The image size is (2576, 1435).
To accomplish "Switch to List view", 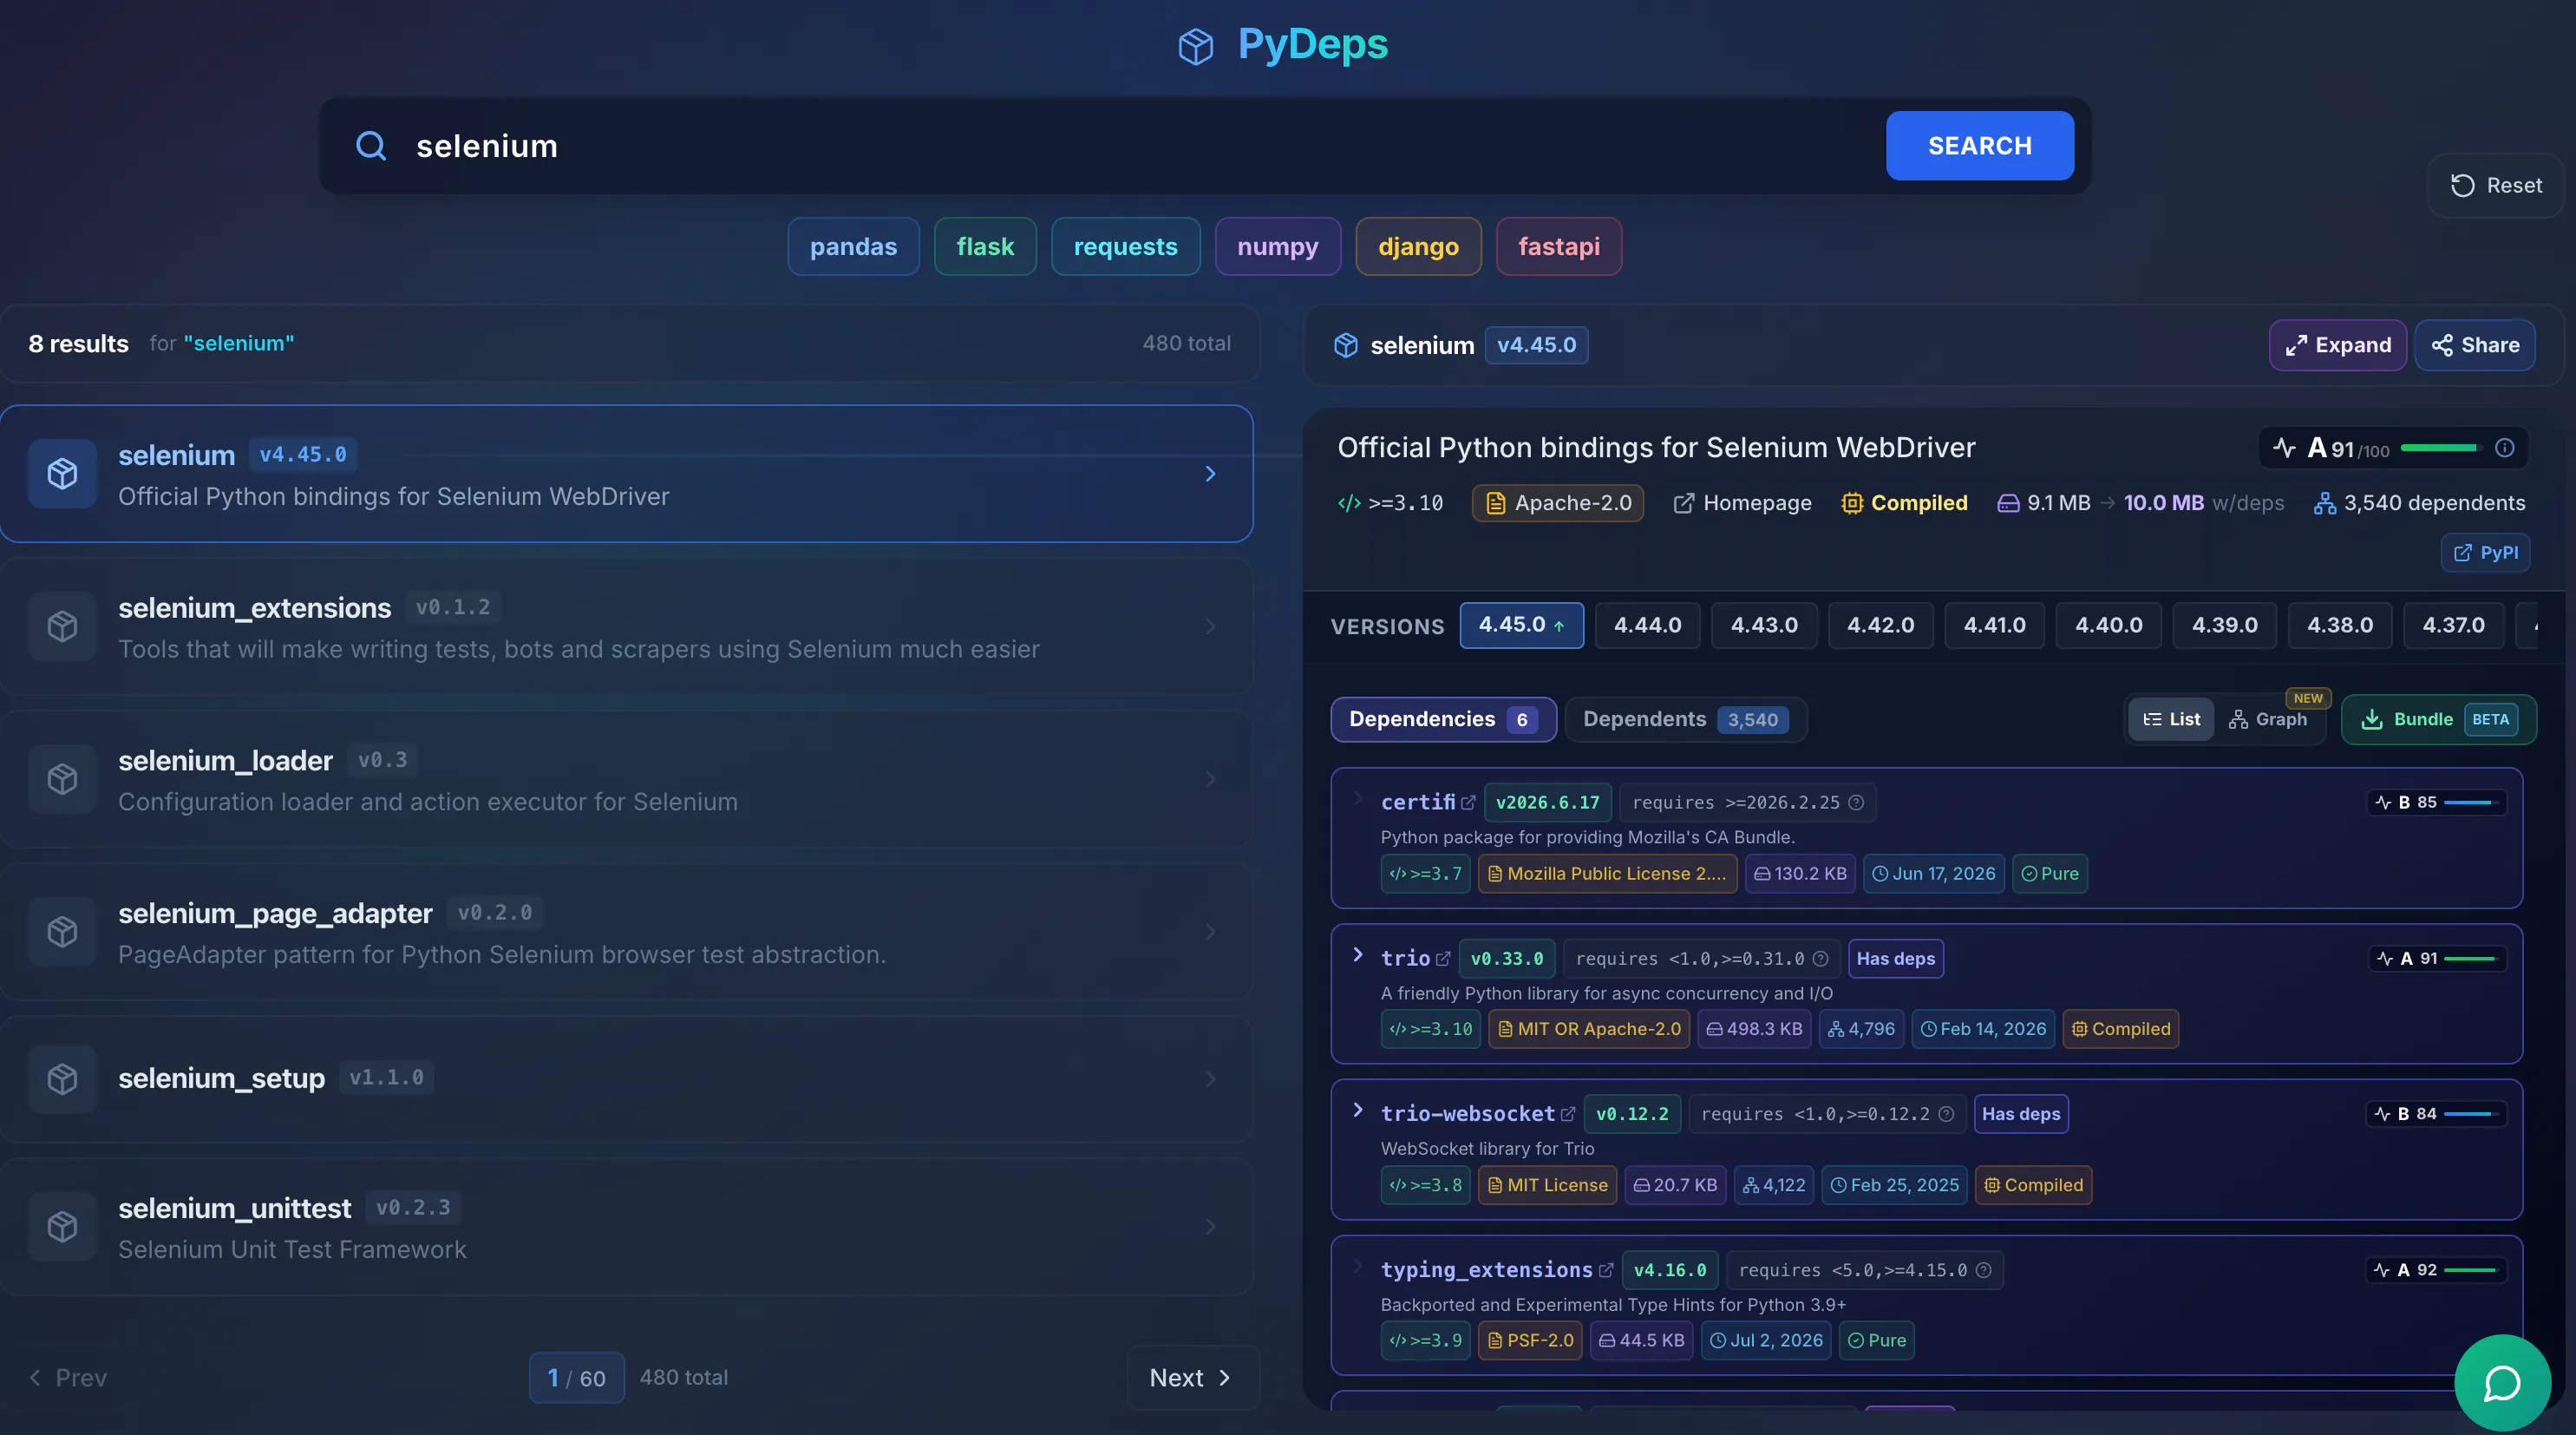I will coord(2171,720).
